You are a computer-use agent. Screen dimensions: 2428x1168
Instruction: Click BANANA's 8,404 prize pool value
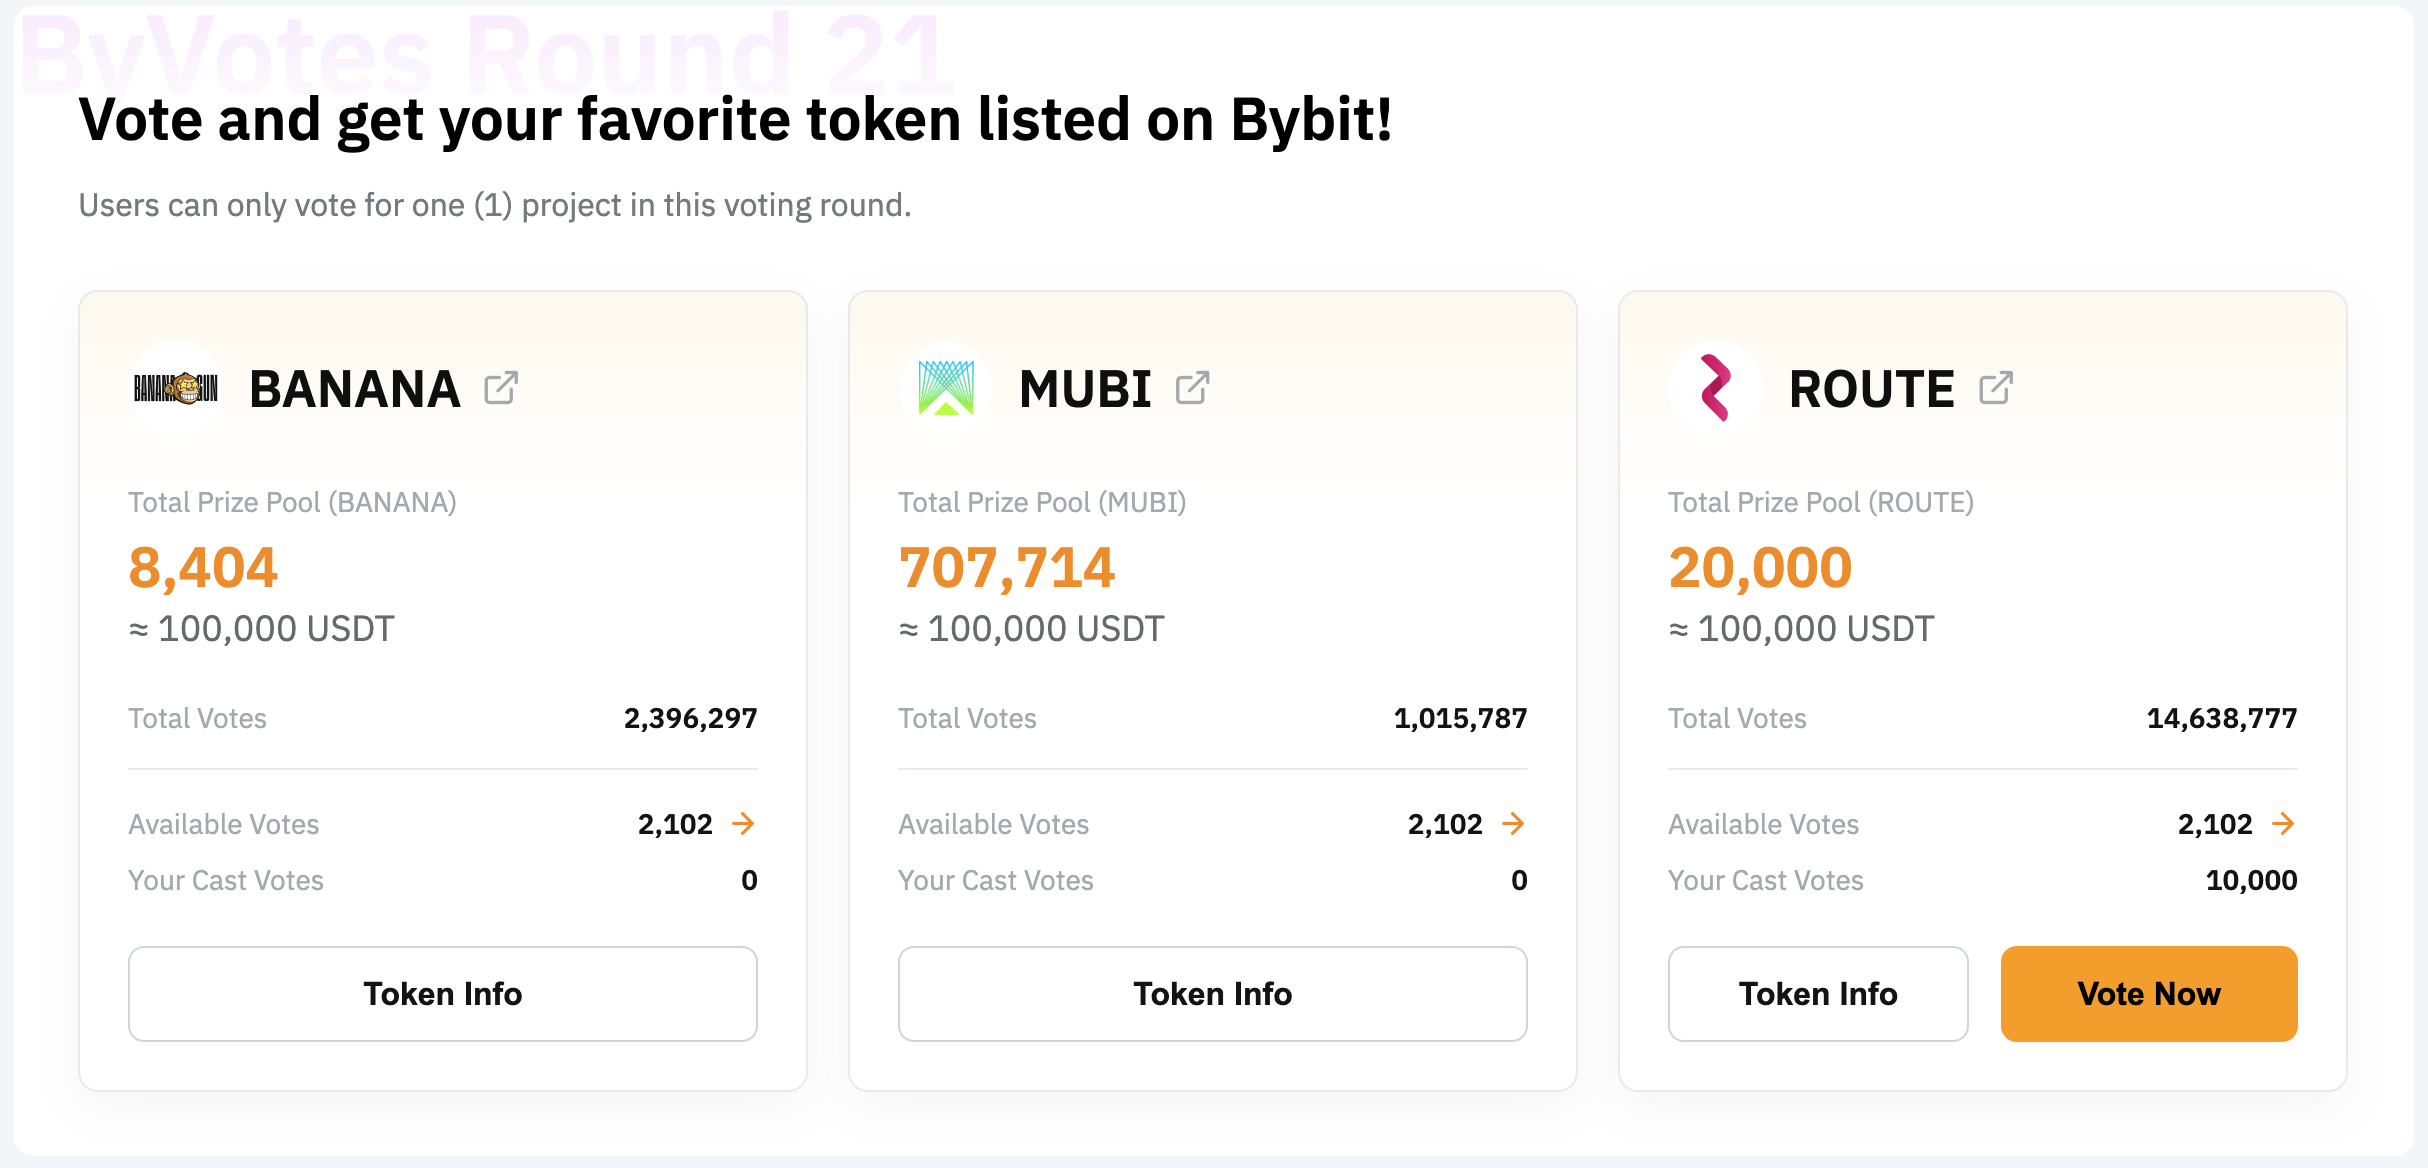(x=203, y=567)
